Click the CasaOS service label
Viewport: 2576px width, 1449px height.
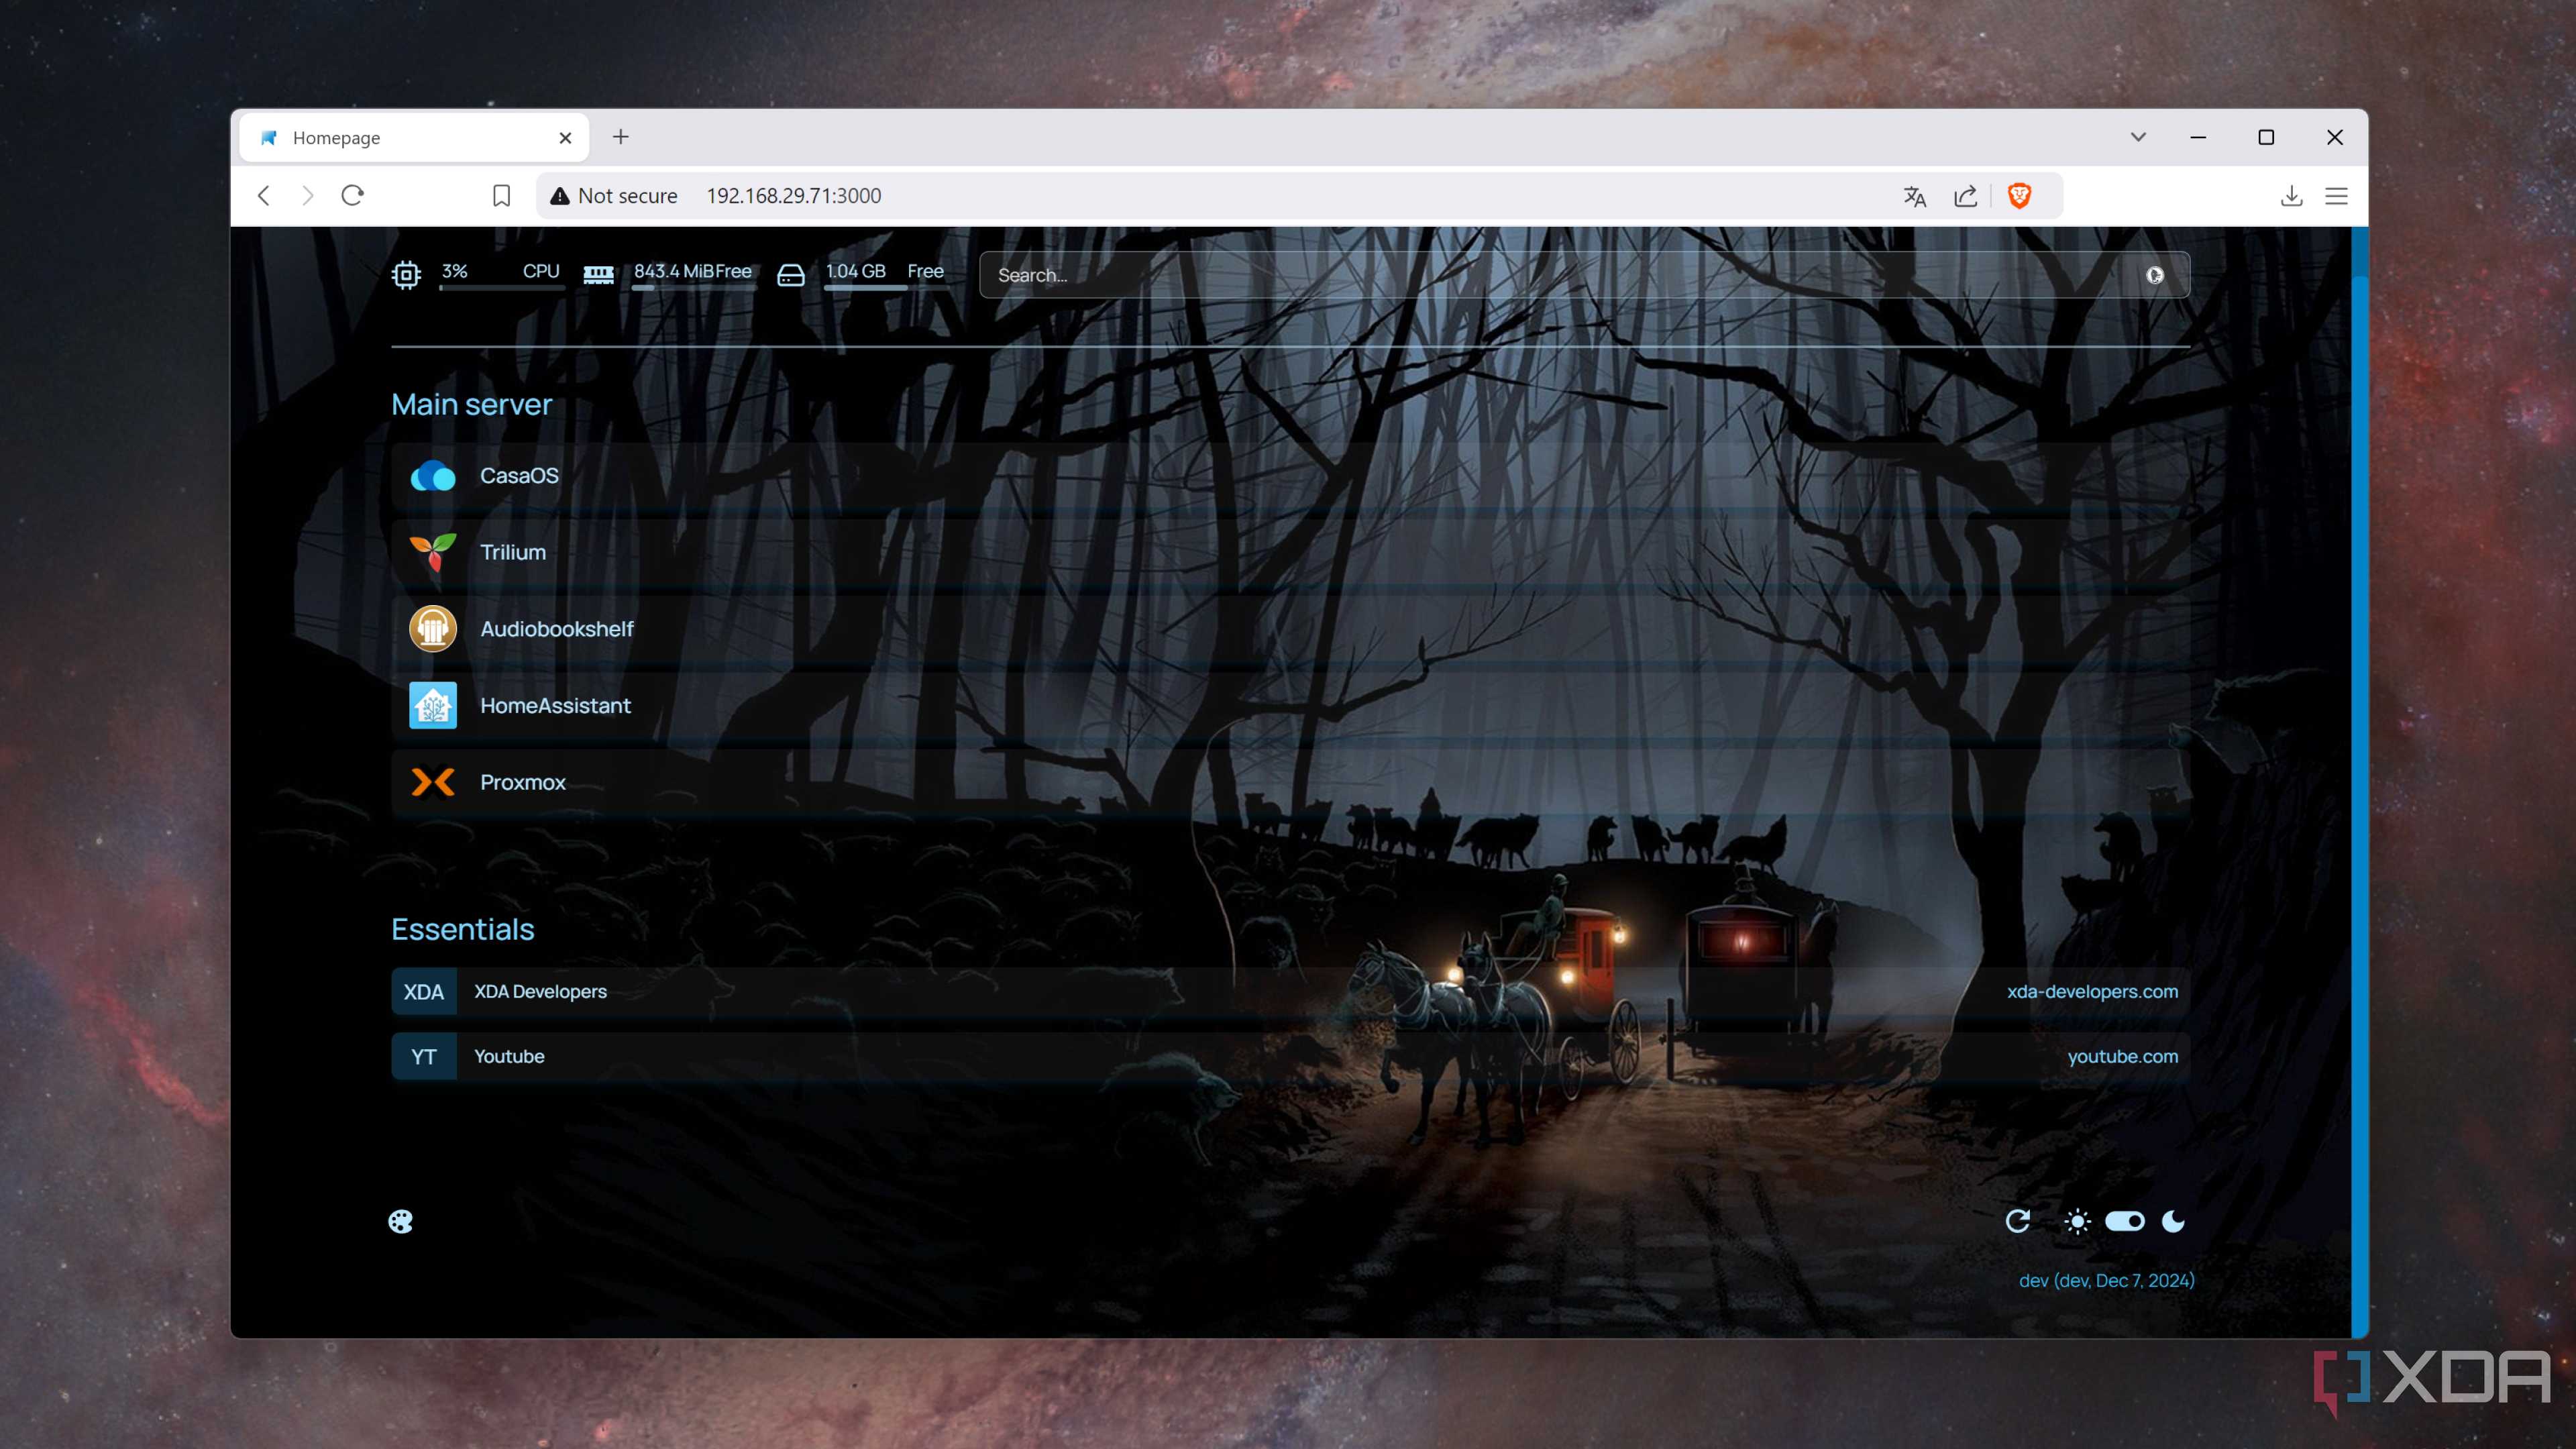(519, 476)
